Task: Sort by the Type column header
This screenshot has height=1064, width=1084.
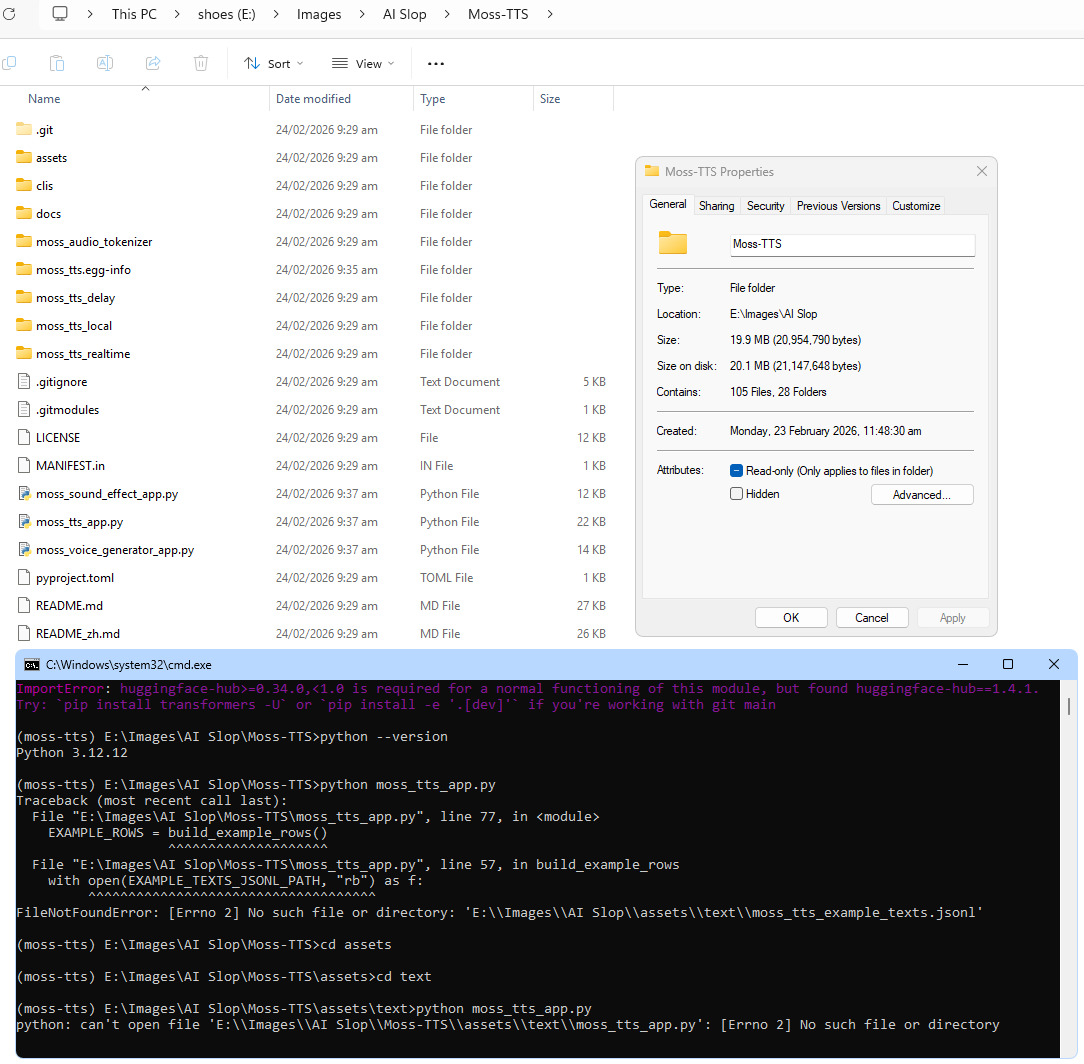Action: tap(433, 99)
